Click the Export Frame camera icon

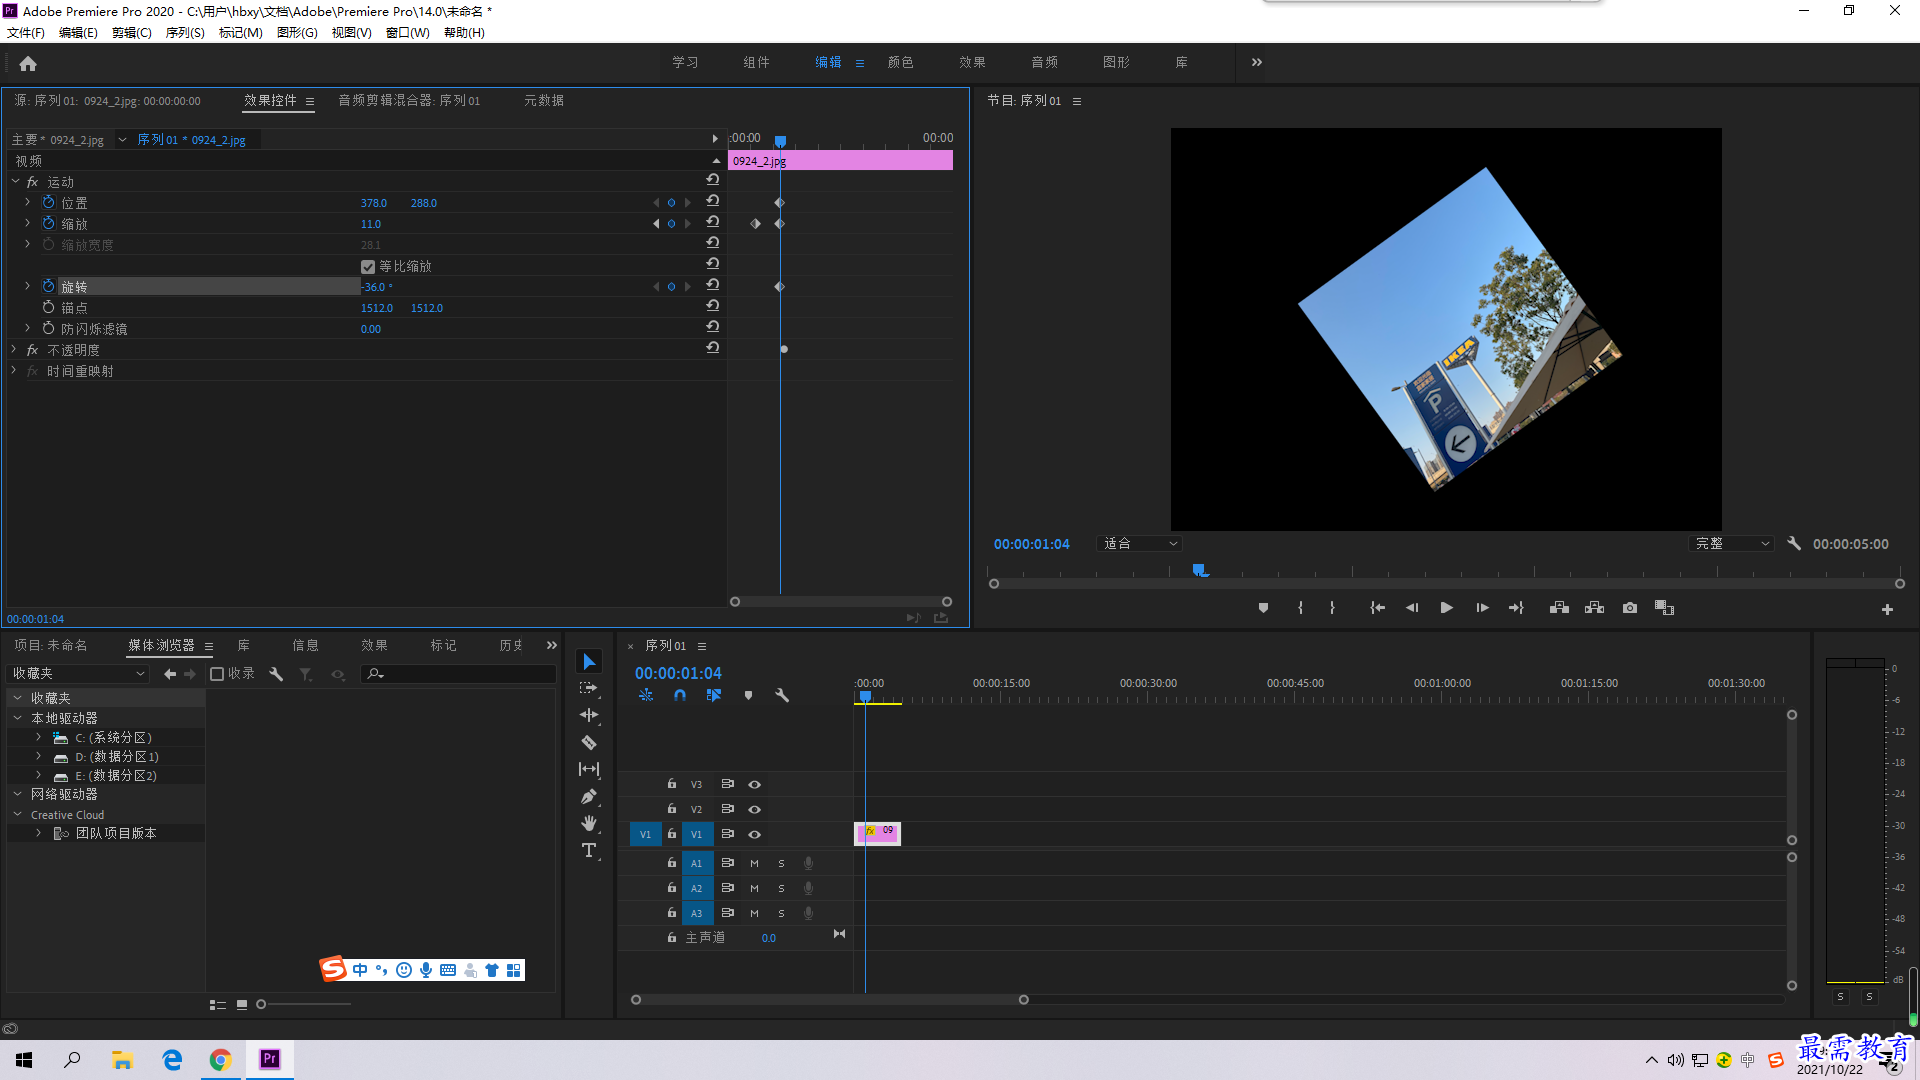coord(1630,608)
